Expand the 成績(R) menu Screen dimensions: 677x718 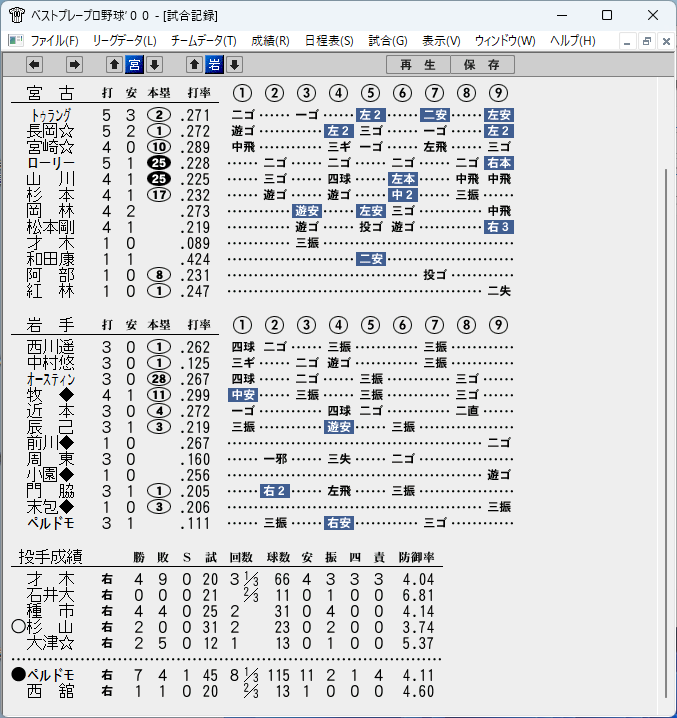click(x=270, y=41)
